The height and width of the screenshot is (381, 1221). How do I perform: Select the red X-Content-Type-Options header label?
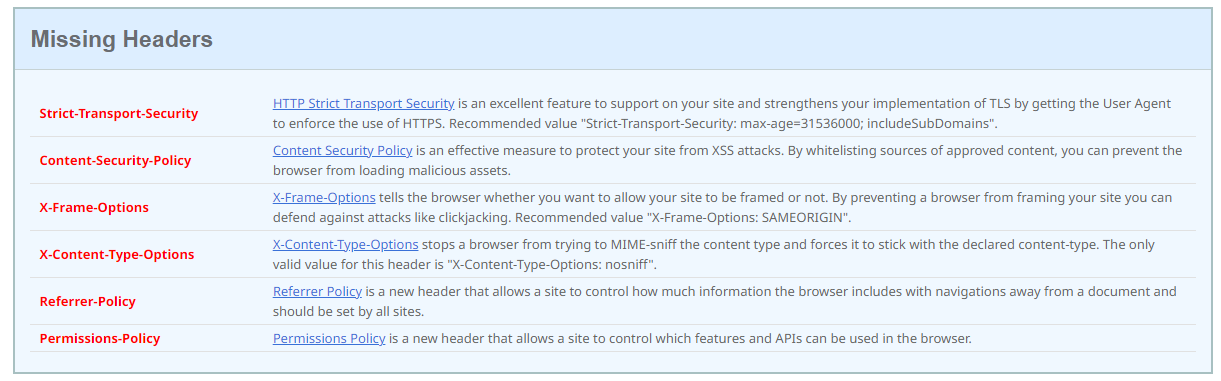click(117, 255)
